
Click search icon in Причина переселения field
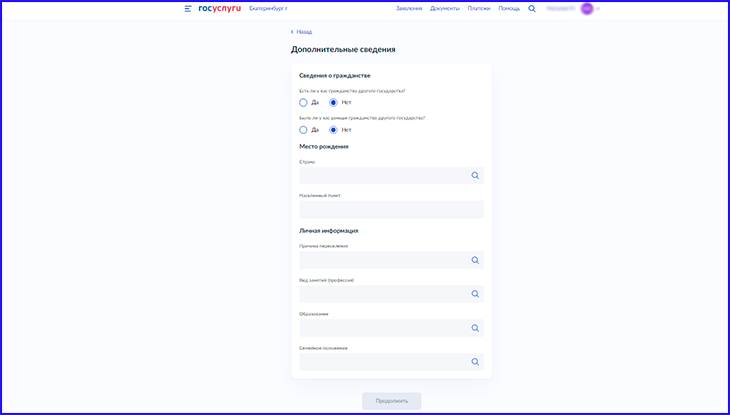475,260
